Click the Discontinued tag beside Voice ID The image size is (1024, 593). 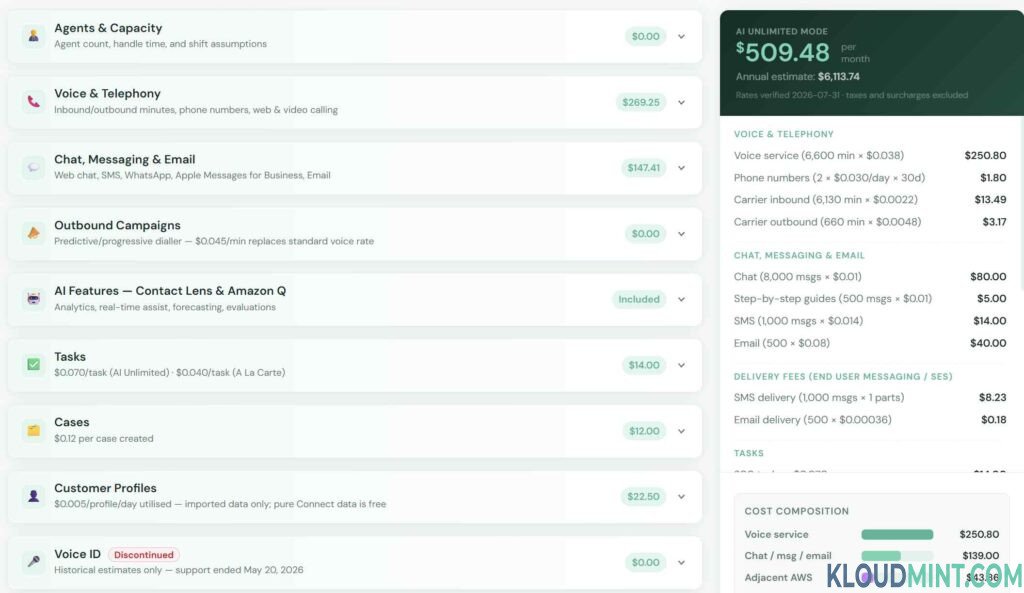(x=144, y=554)
